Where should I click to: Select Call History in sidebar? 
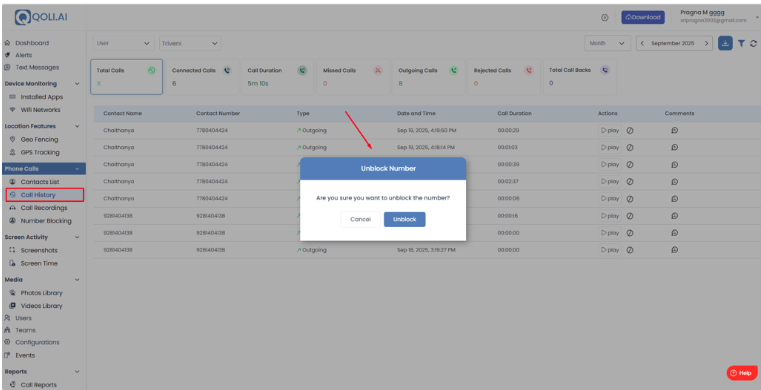[38, 195]
